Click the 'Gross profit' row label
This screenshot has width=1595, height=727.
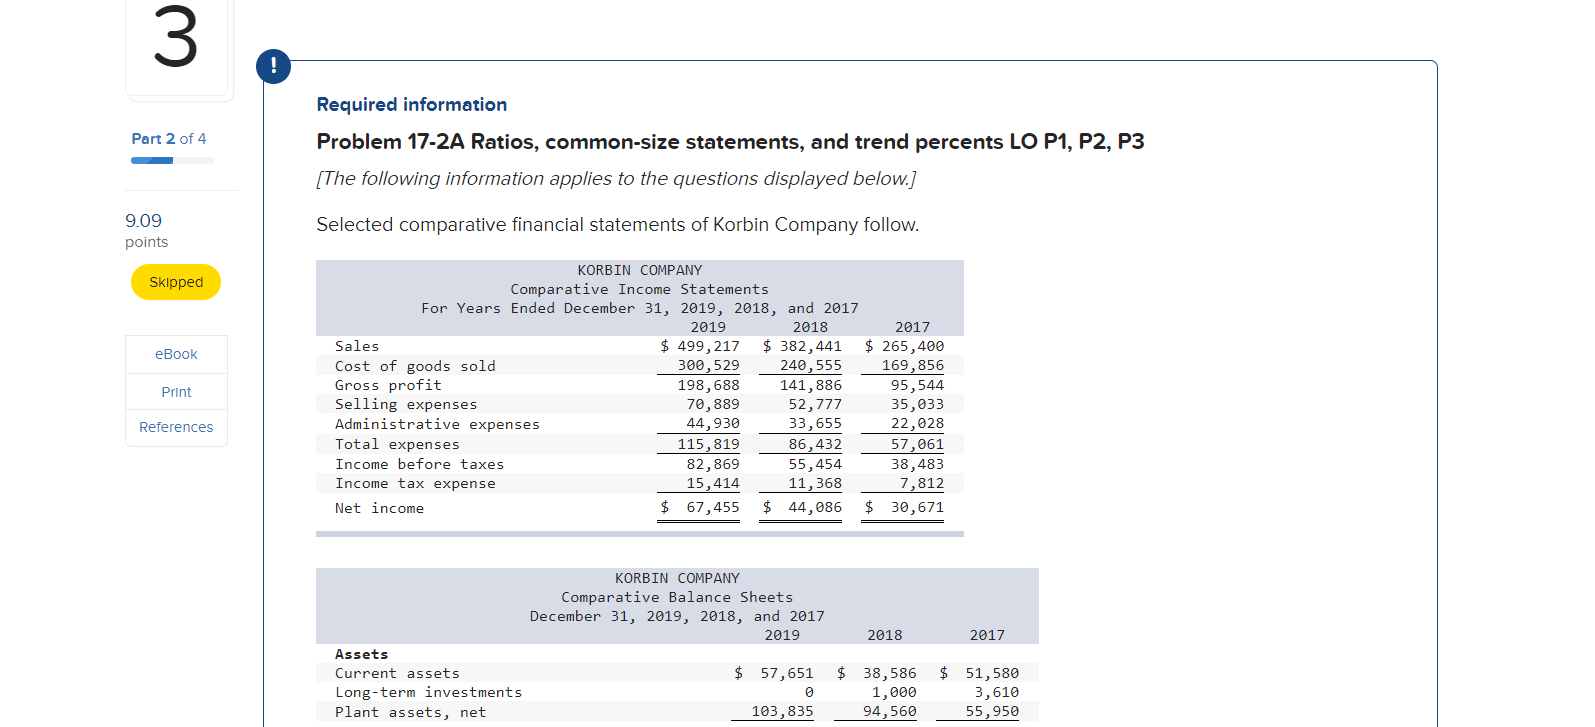tap(388, 385)
